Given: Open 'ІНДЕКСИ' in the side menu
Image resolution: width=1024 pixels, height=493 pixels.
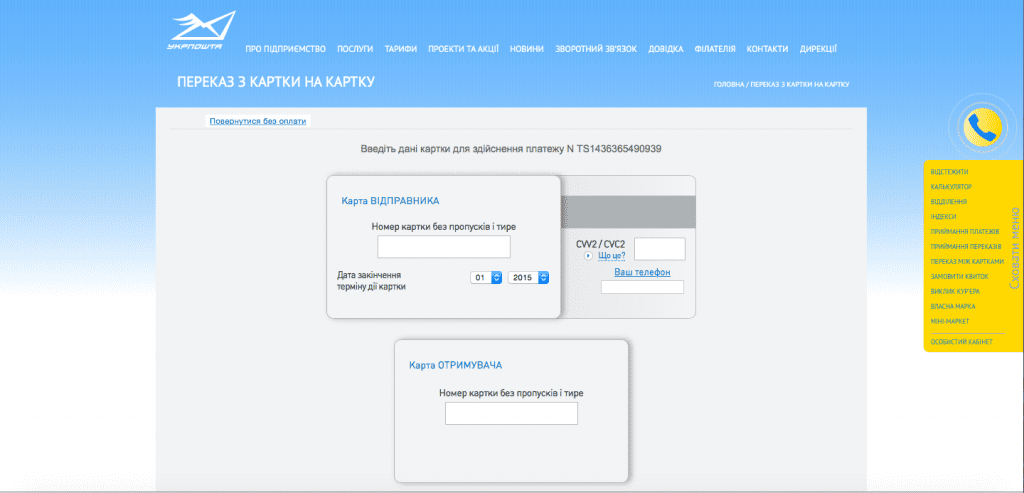Looking at the screenshot, I should tap(944, 217).
